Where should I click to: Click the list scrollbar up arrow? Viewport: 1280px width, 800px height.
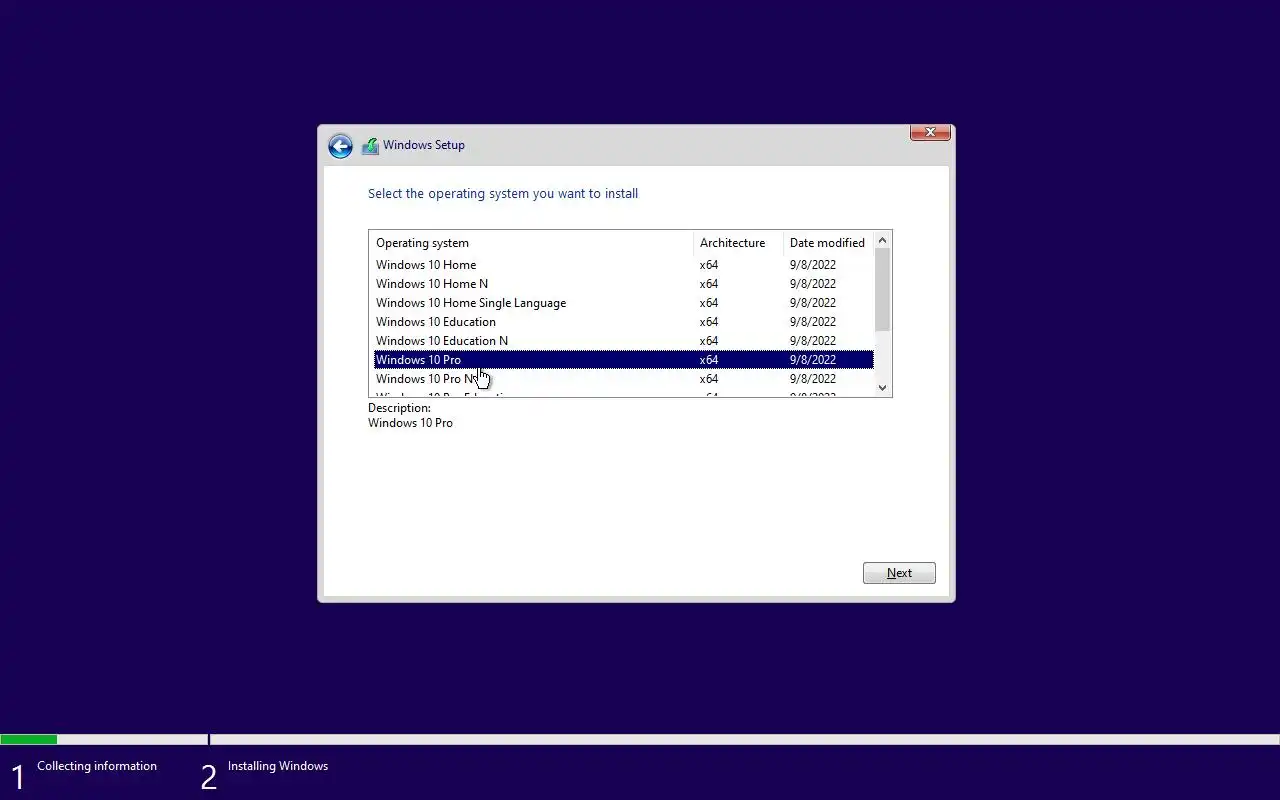882,240
